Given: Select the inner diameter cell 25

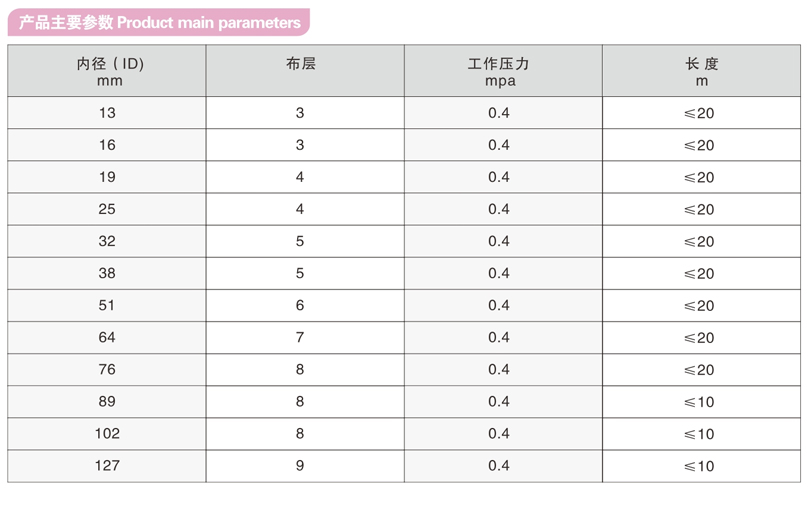Looking at the screenshot, I should pos(107,209).
